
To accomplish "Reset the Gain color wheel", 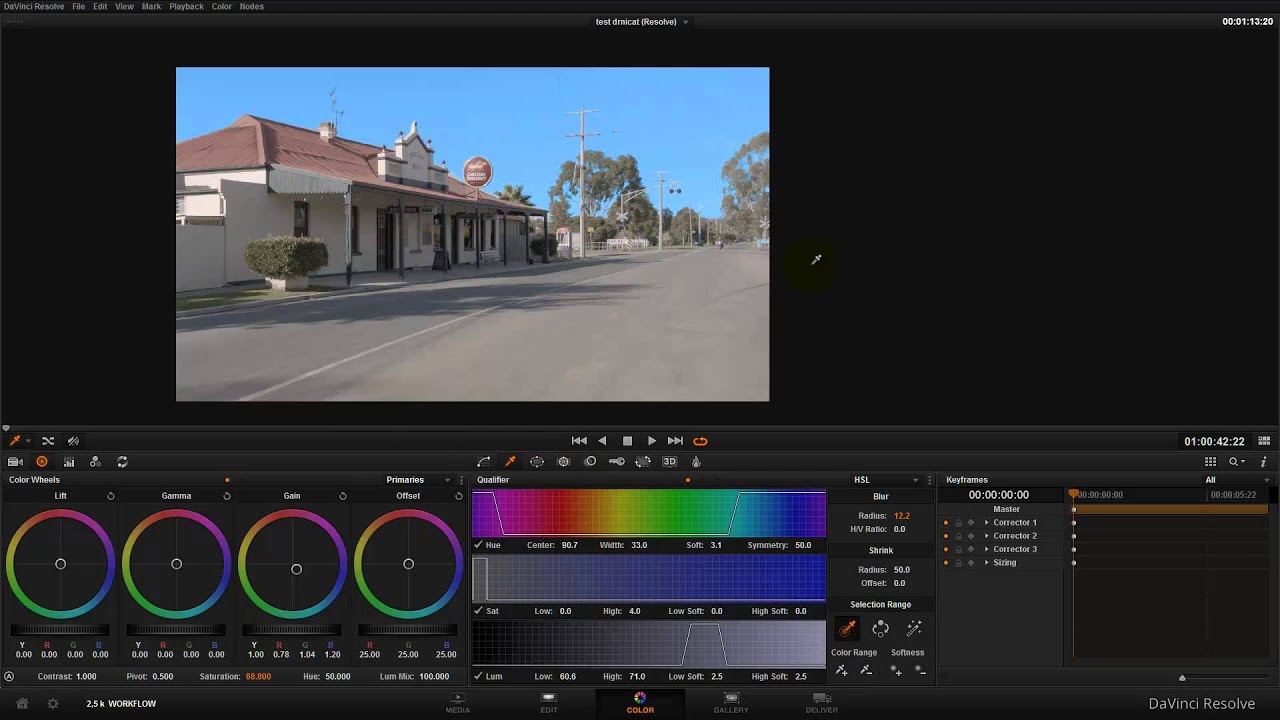I will (x=343, y=496).
